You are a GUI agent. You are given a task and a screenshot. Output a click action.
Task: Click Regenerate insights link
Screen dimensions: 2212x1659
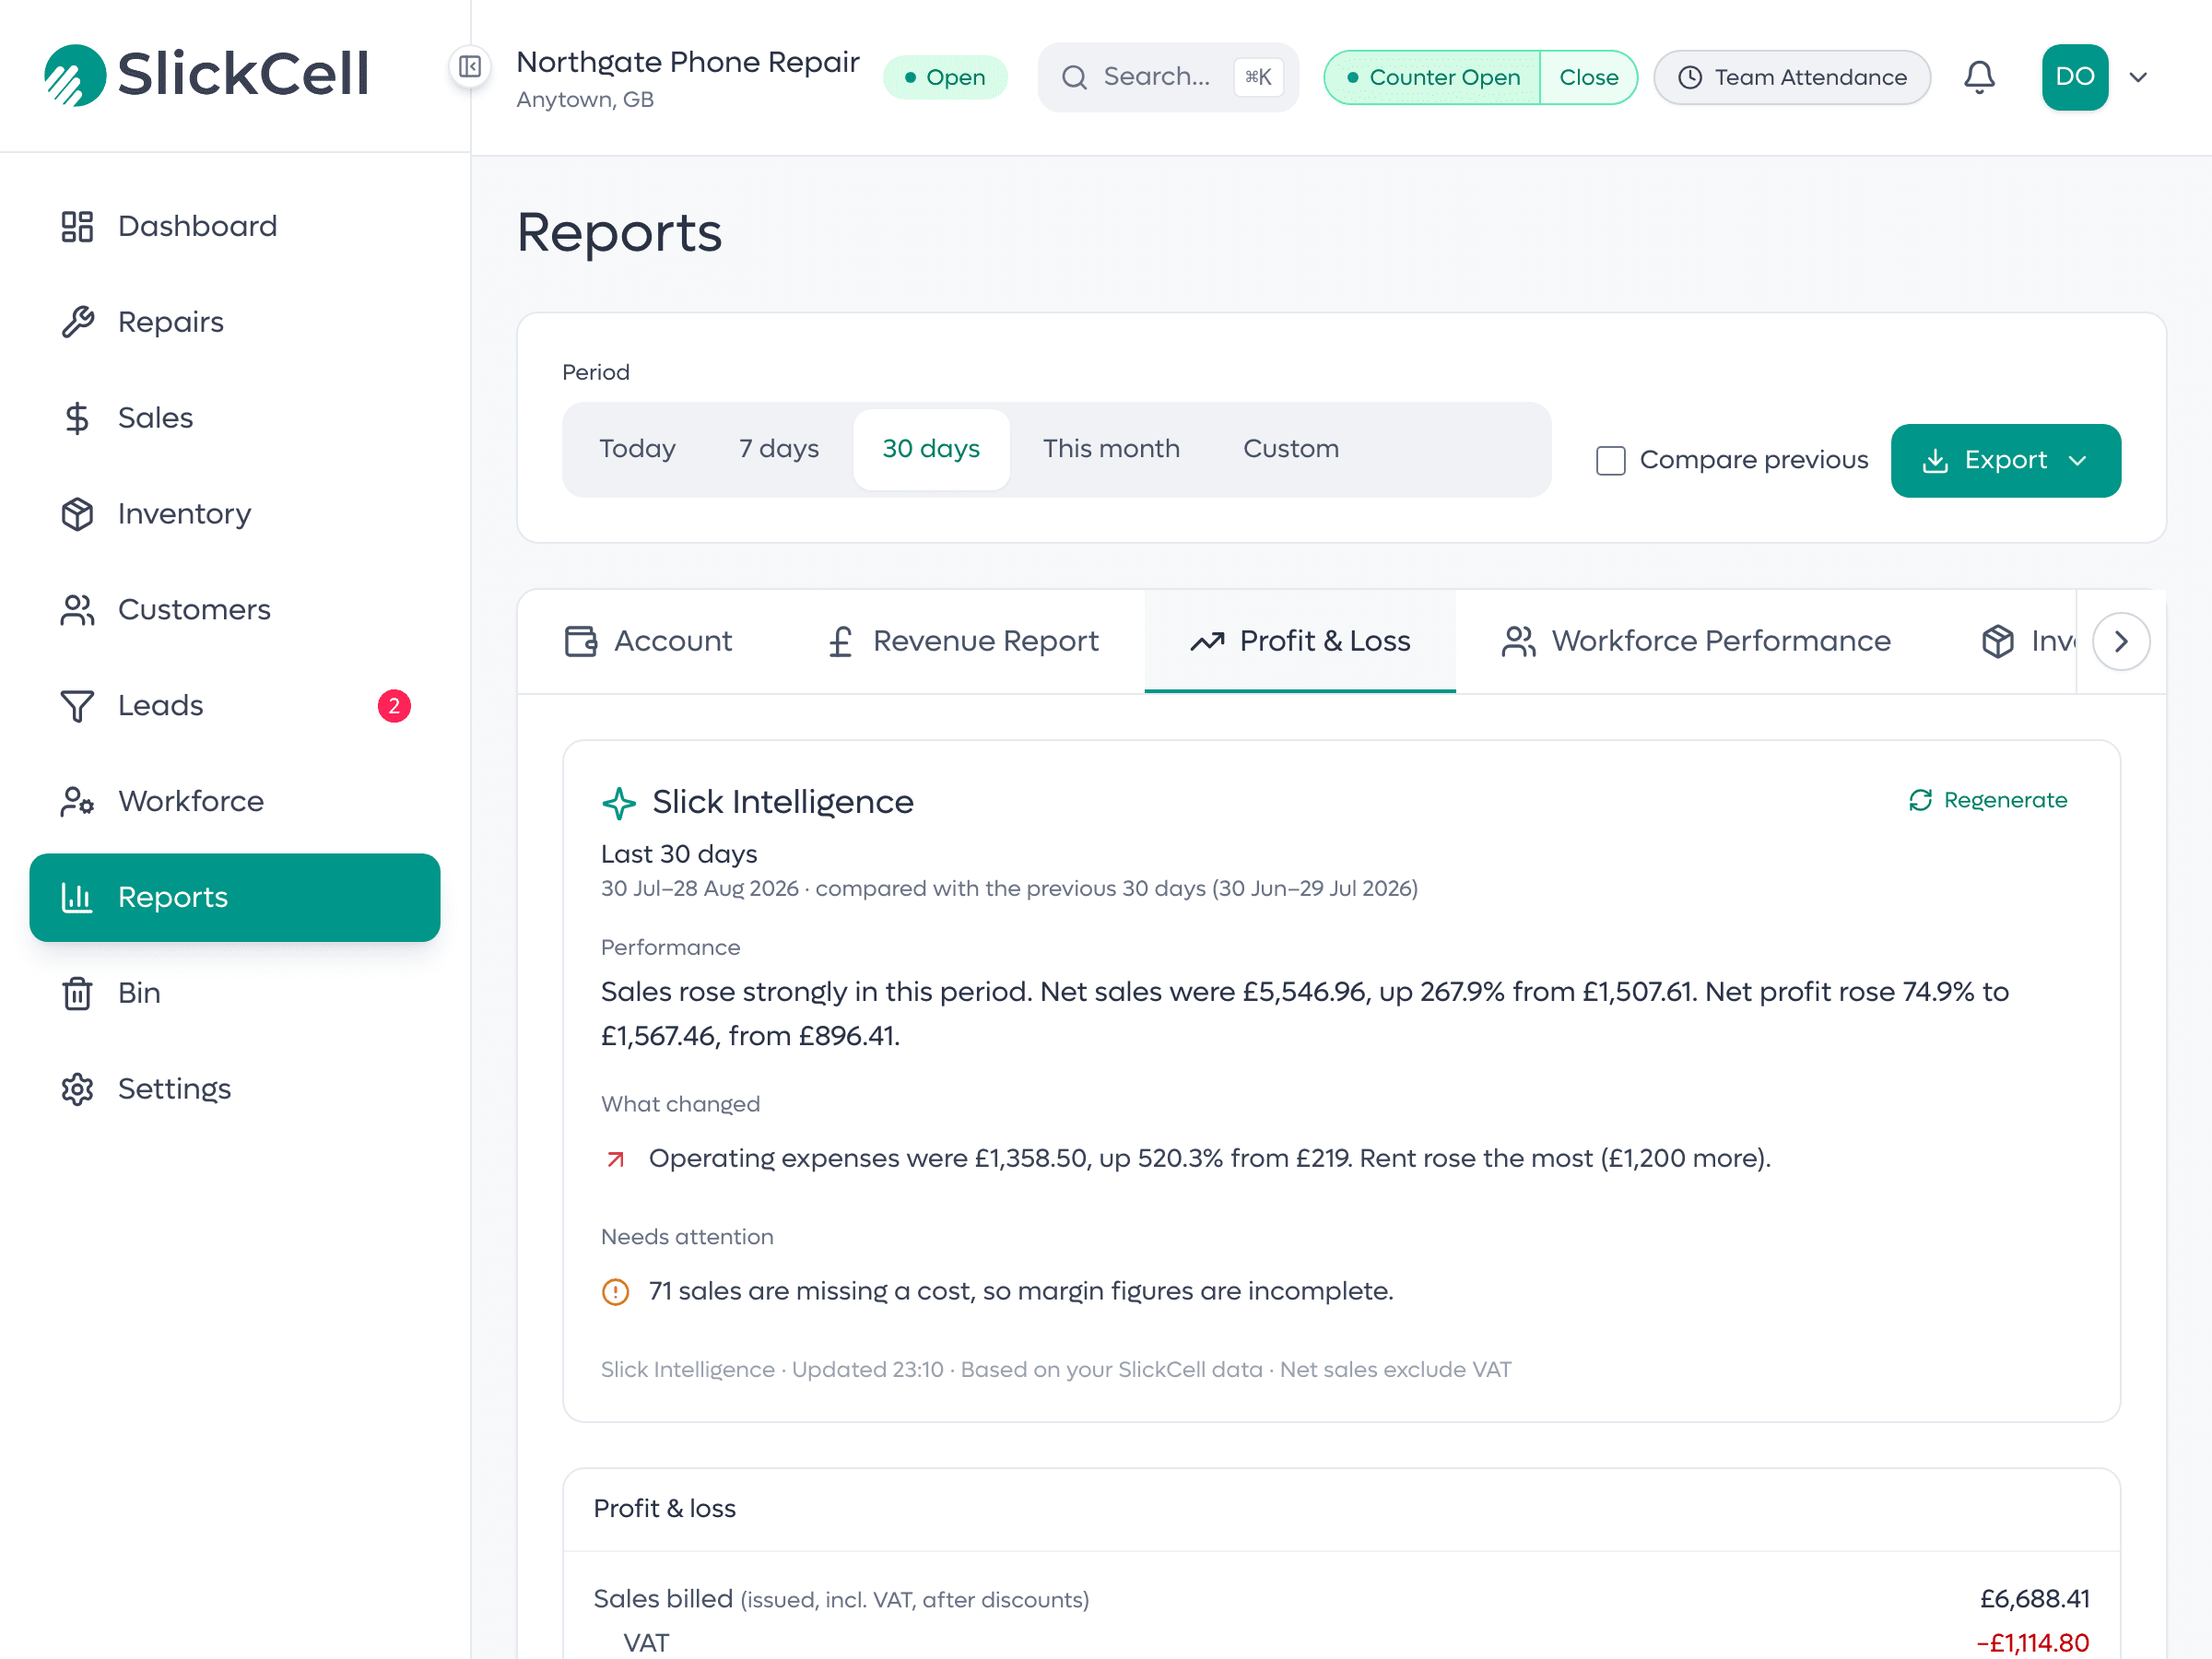point(1987,801)
